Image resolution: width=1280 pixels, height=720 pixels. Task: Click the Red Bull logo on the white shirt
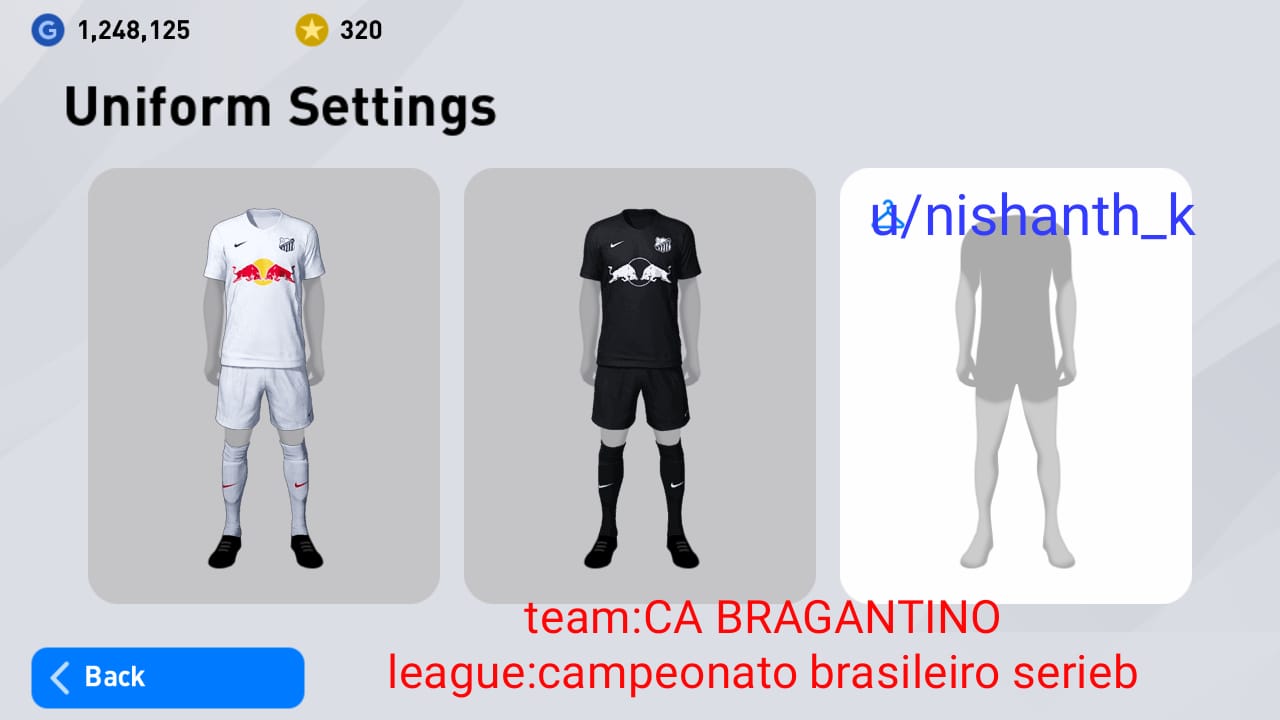(264, 271)
